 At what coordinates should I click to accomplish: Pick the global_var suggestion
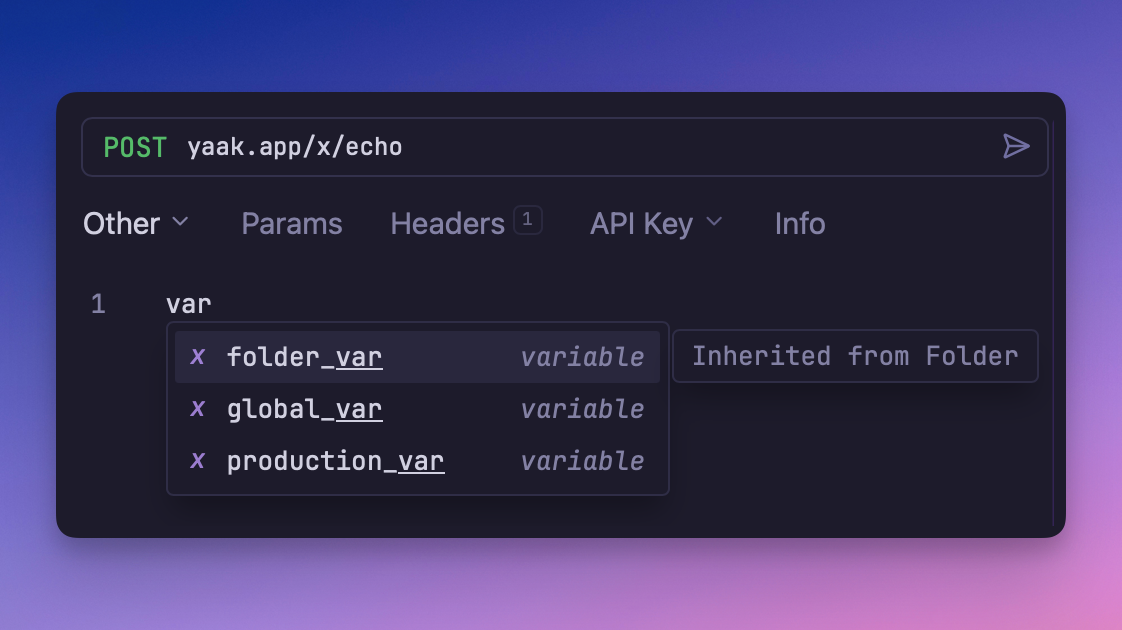(304, 409)
